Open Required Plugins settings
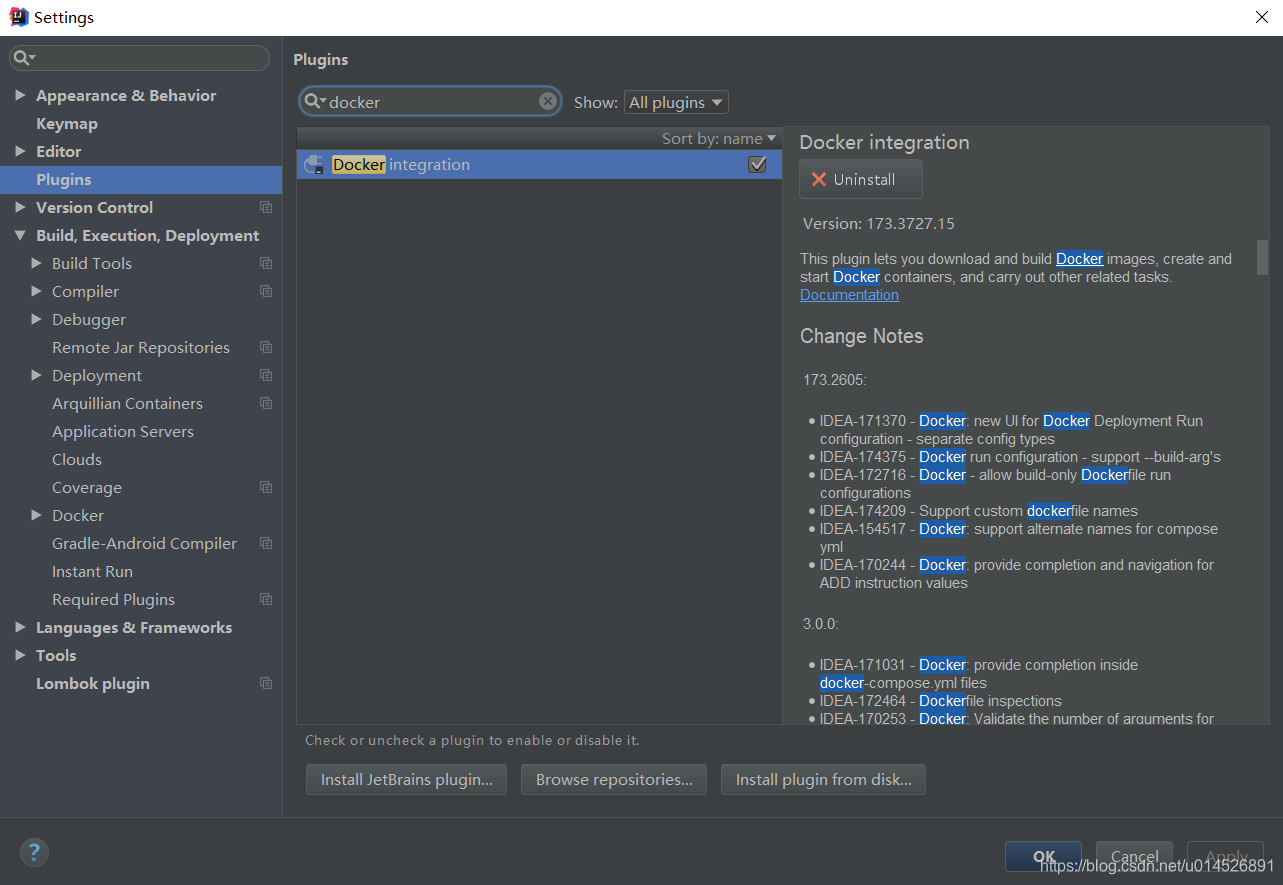 tap(113, 599)
